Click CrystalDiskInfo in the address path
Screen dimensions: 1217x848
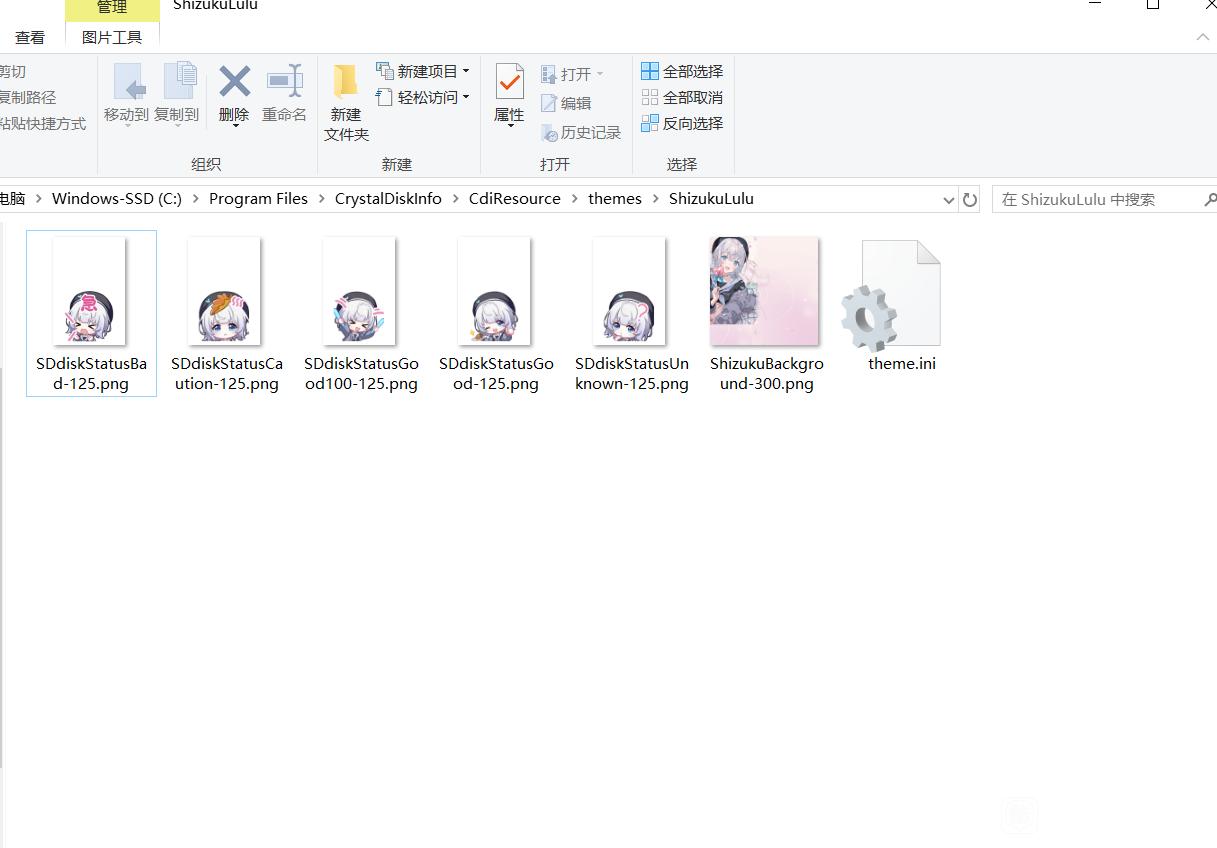pyautogui.click(x=388, y=198)
